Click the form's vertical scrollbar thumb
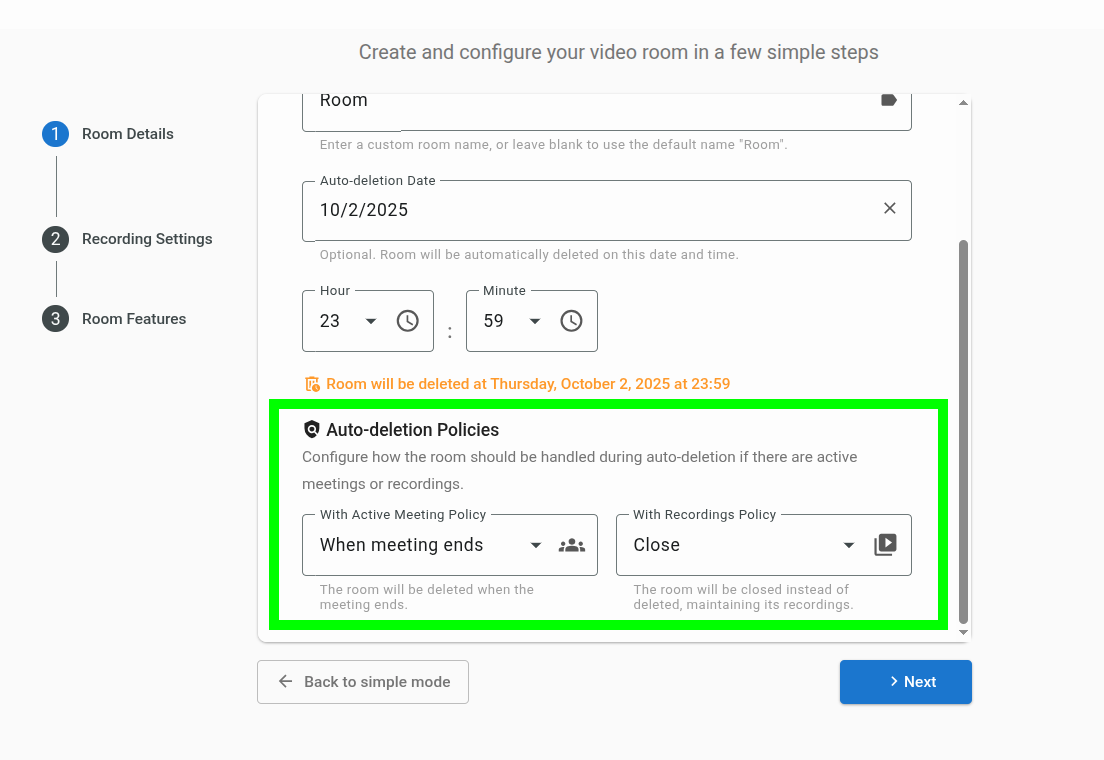This screenshot has height=760, width=1104. pyautogui.click(x=963, y=430)
